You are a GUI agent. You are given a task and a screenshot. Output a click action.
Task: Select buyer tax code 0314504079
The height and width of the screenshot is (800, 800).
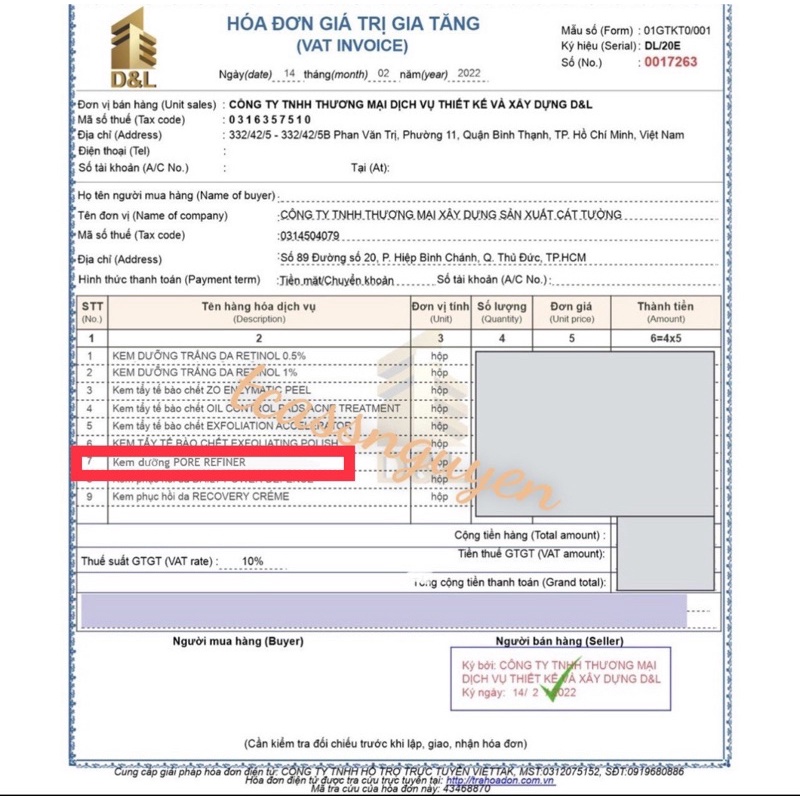pos(310,236)
